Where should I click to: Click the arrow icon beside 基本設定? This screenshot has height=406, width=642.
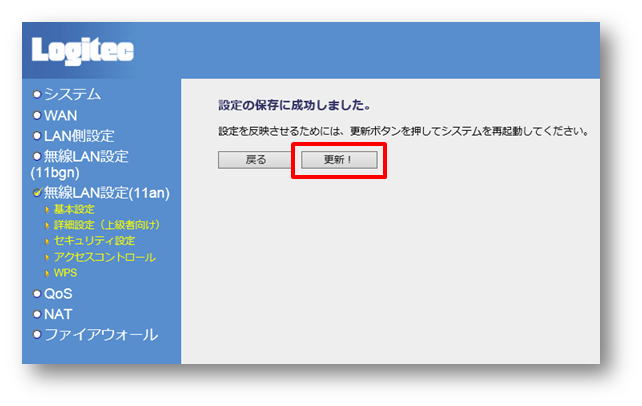point(47,210)
